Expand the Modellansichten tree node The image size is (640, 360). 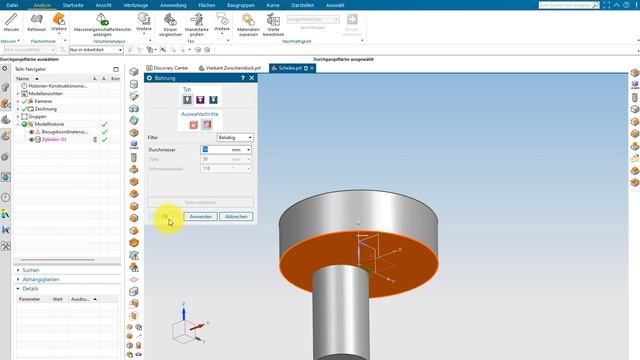[x=18, y=94]
